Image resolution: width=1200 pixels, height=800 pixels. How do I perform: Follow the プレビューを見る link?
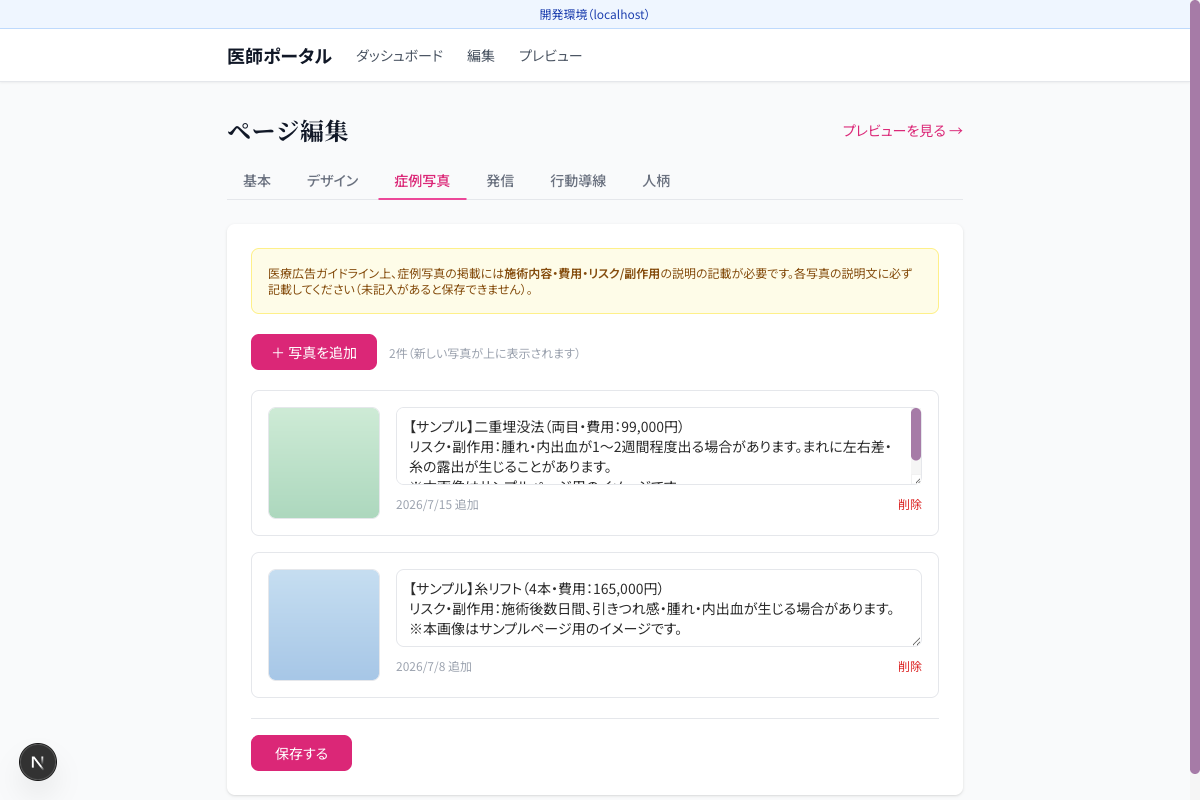click(902, 130)
